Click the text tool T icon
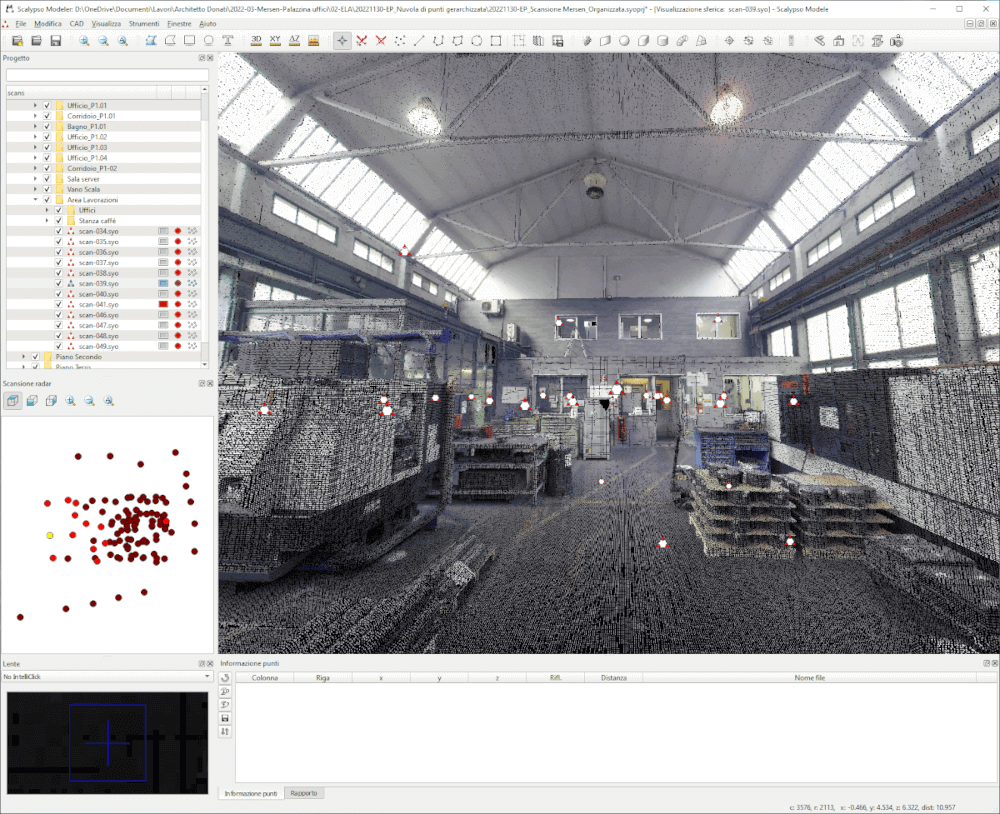The height and width of the screenshot is (814, 1000). pos(228,41)
